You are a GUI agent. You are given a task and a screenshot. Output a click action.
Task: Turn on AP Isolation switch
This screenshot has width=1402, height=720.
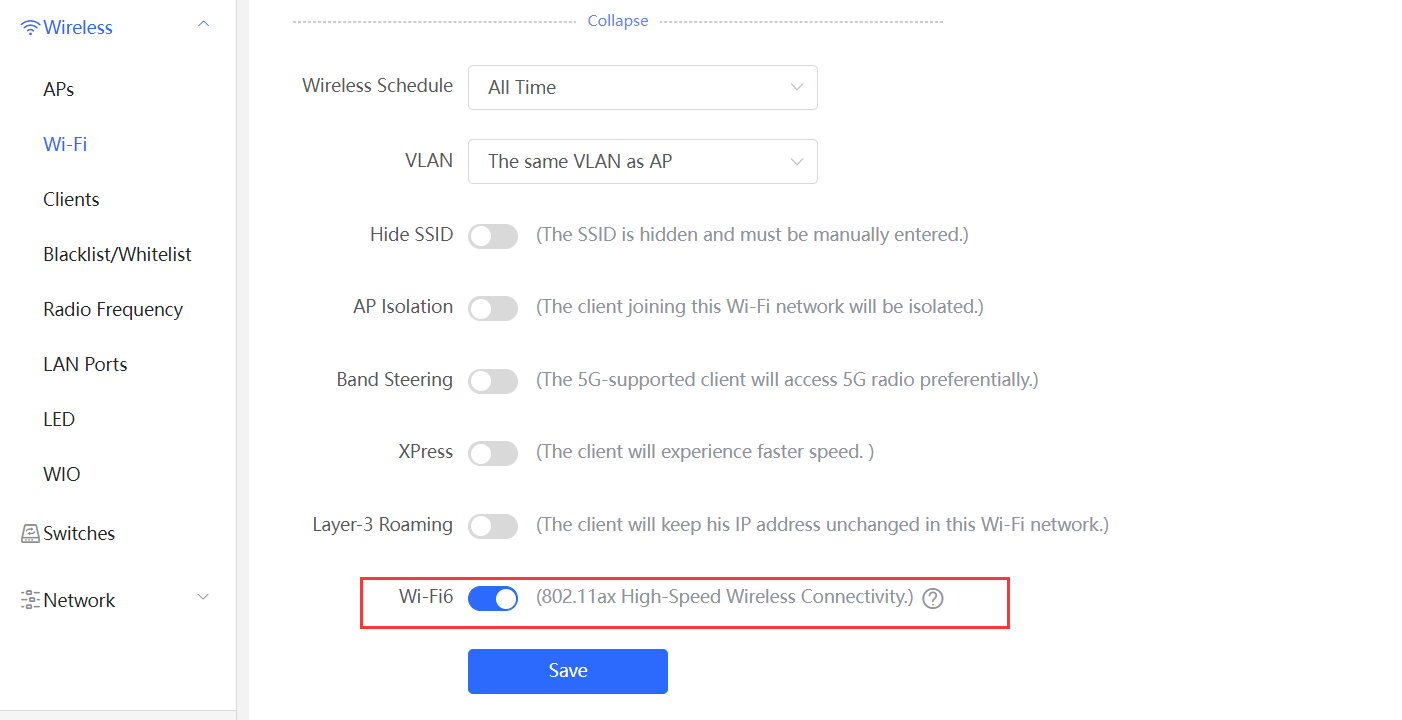[x=493, y=308]
